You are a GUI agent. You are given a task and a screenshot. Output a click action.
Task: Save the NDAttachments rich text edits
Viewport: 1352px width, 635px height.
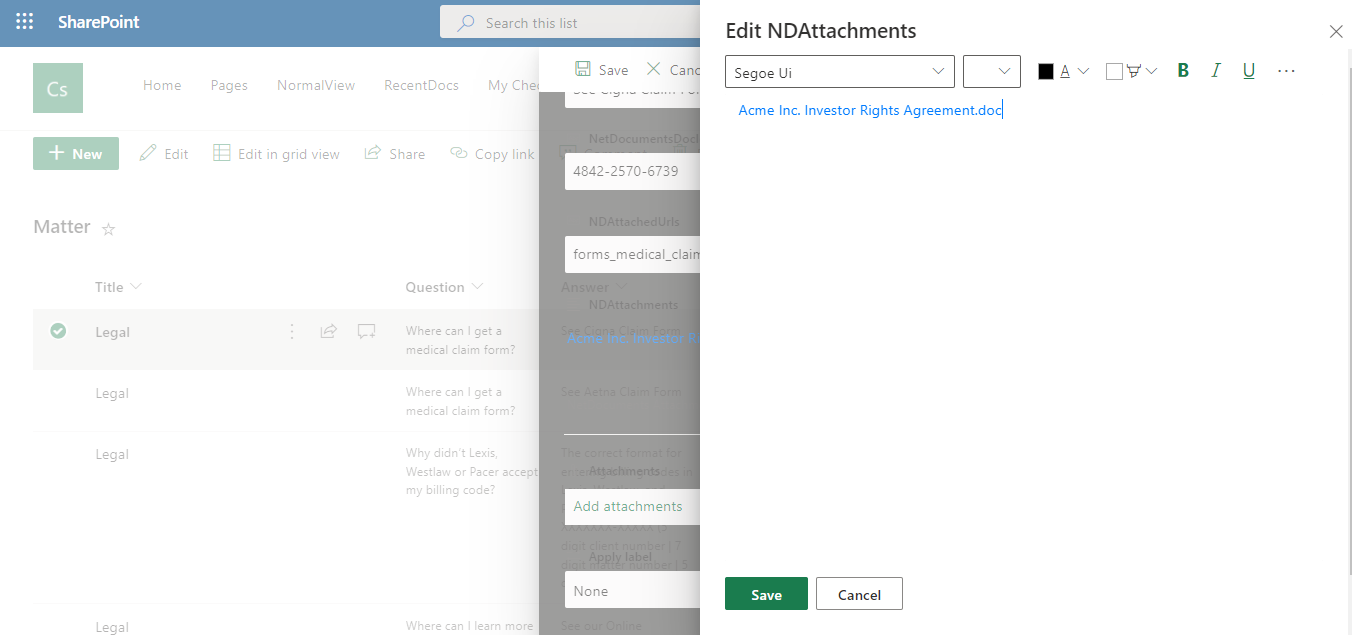point(766,594)
